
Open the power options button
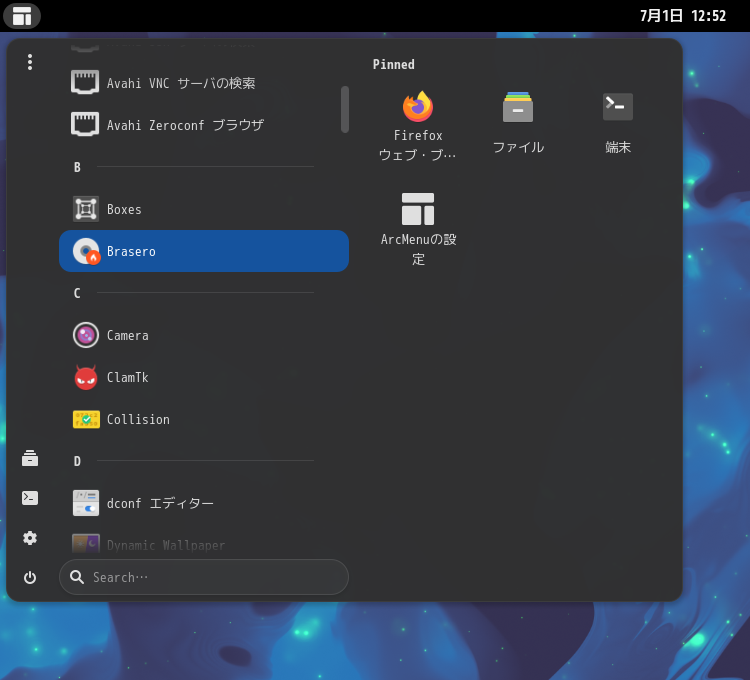pos(30,578)
